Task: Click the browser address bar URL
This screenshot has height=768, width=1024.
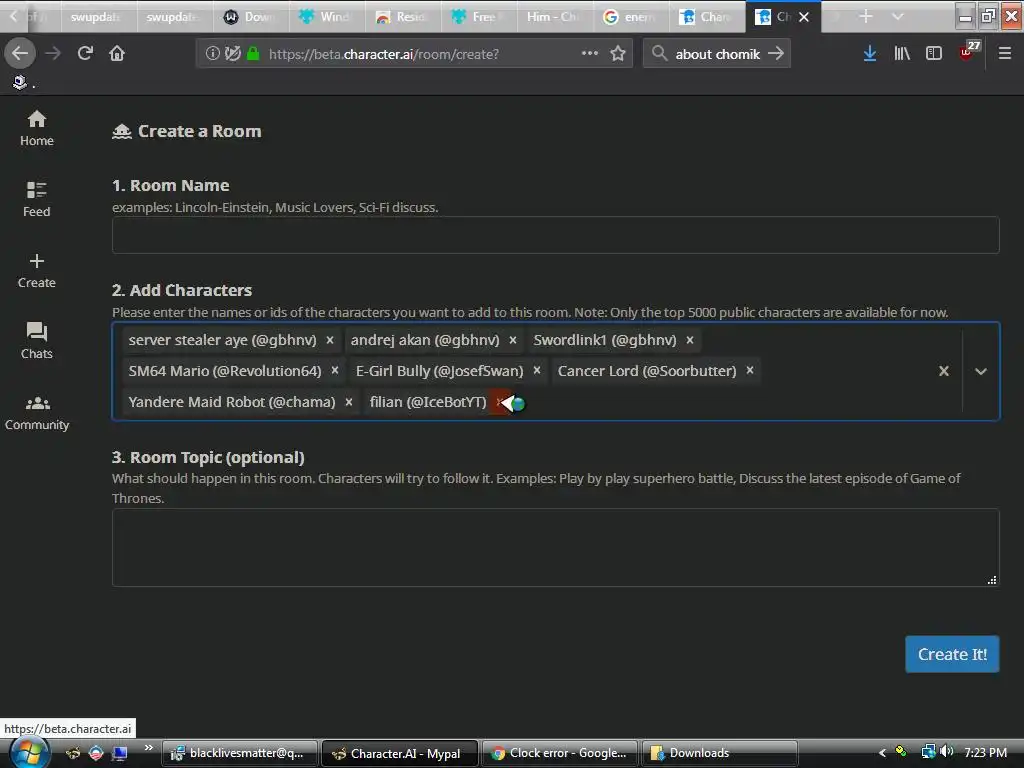Action: (384, 54)
